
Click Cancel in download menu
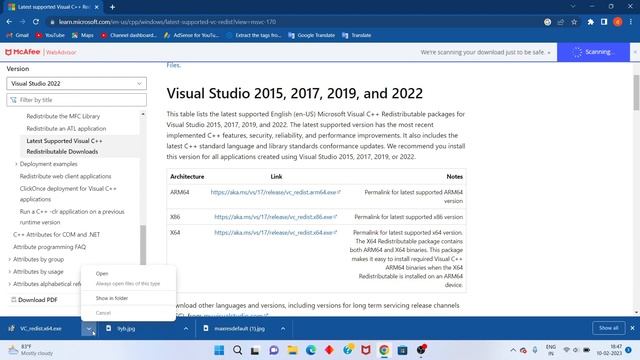[x=103, y=313]
